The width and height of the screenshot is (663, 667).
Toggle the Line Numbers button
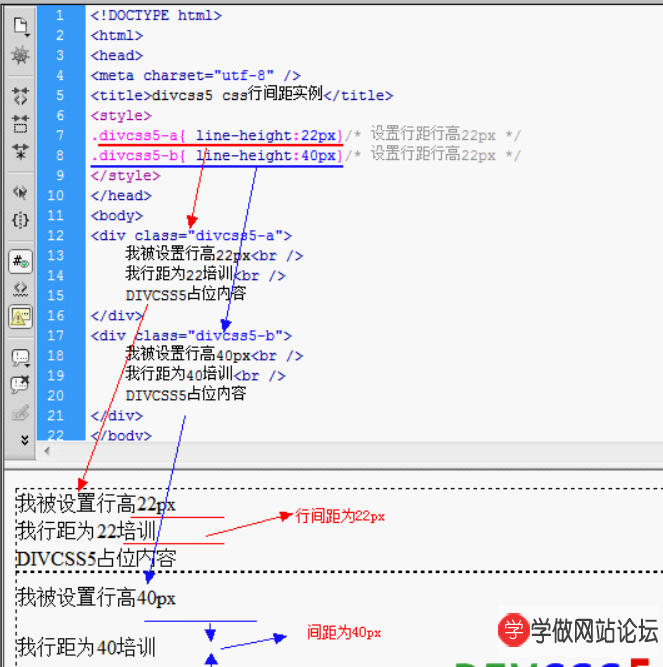20,262
